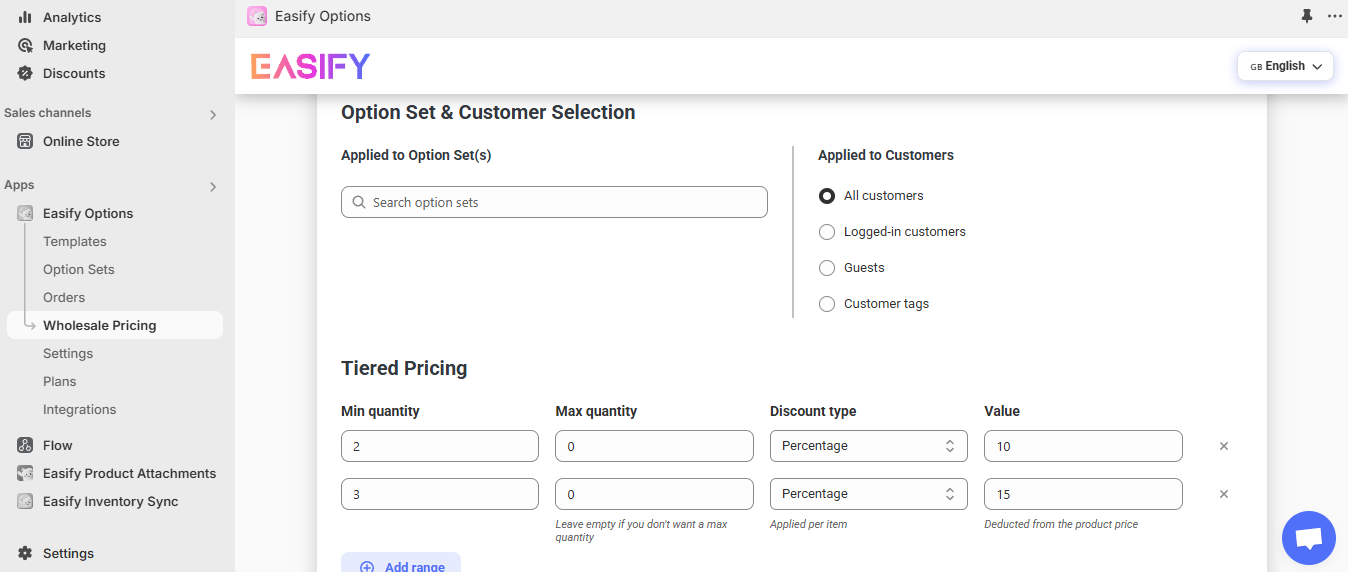Open Easify Product Attachments app icon

point(25,473)
